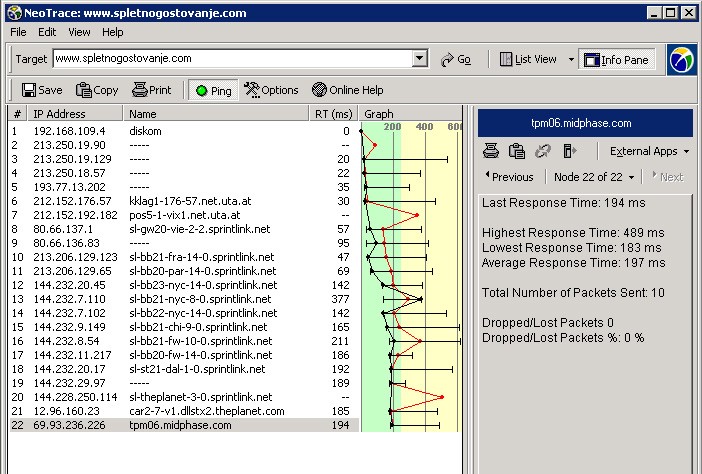Screen dimensions: 702x474
Task: Switch to List View
Action: tap(528, 60)
